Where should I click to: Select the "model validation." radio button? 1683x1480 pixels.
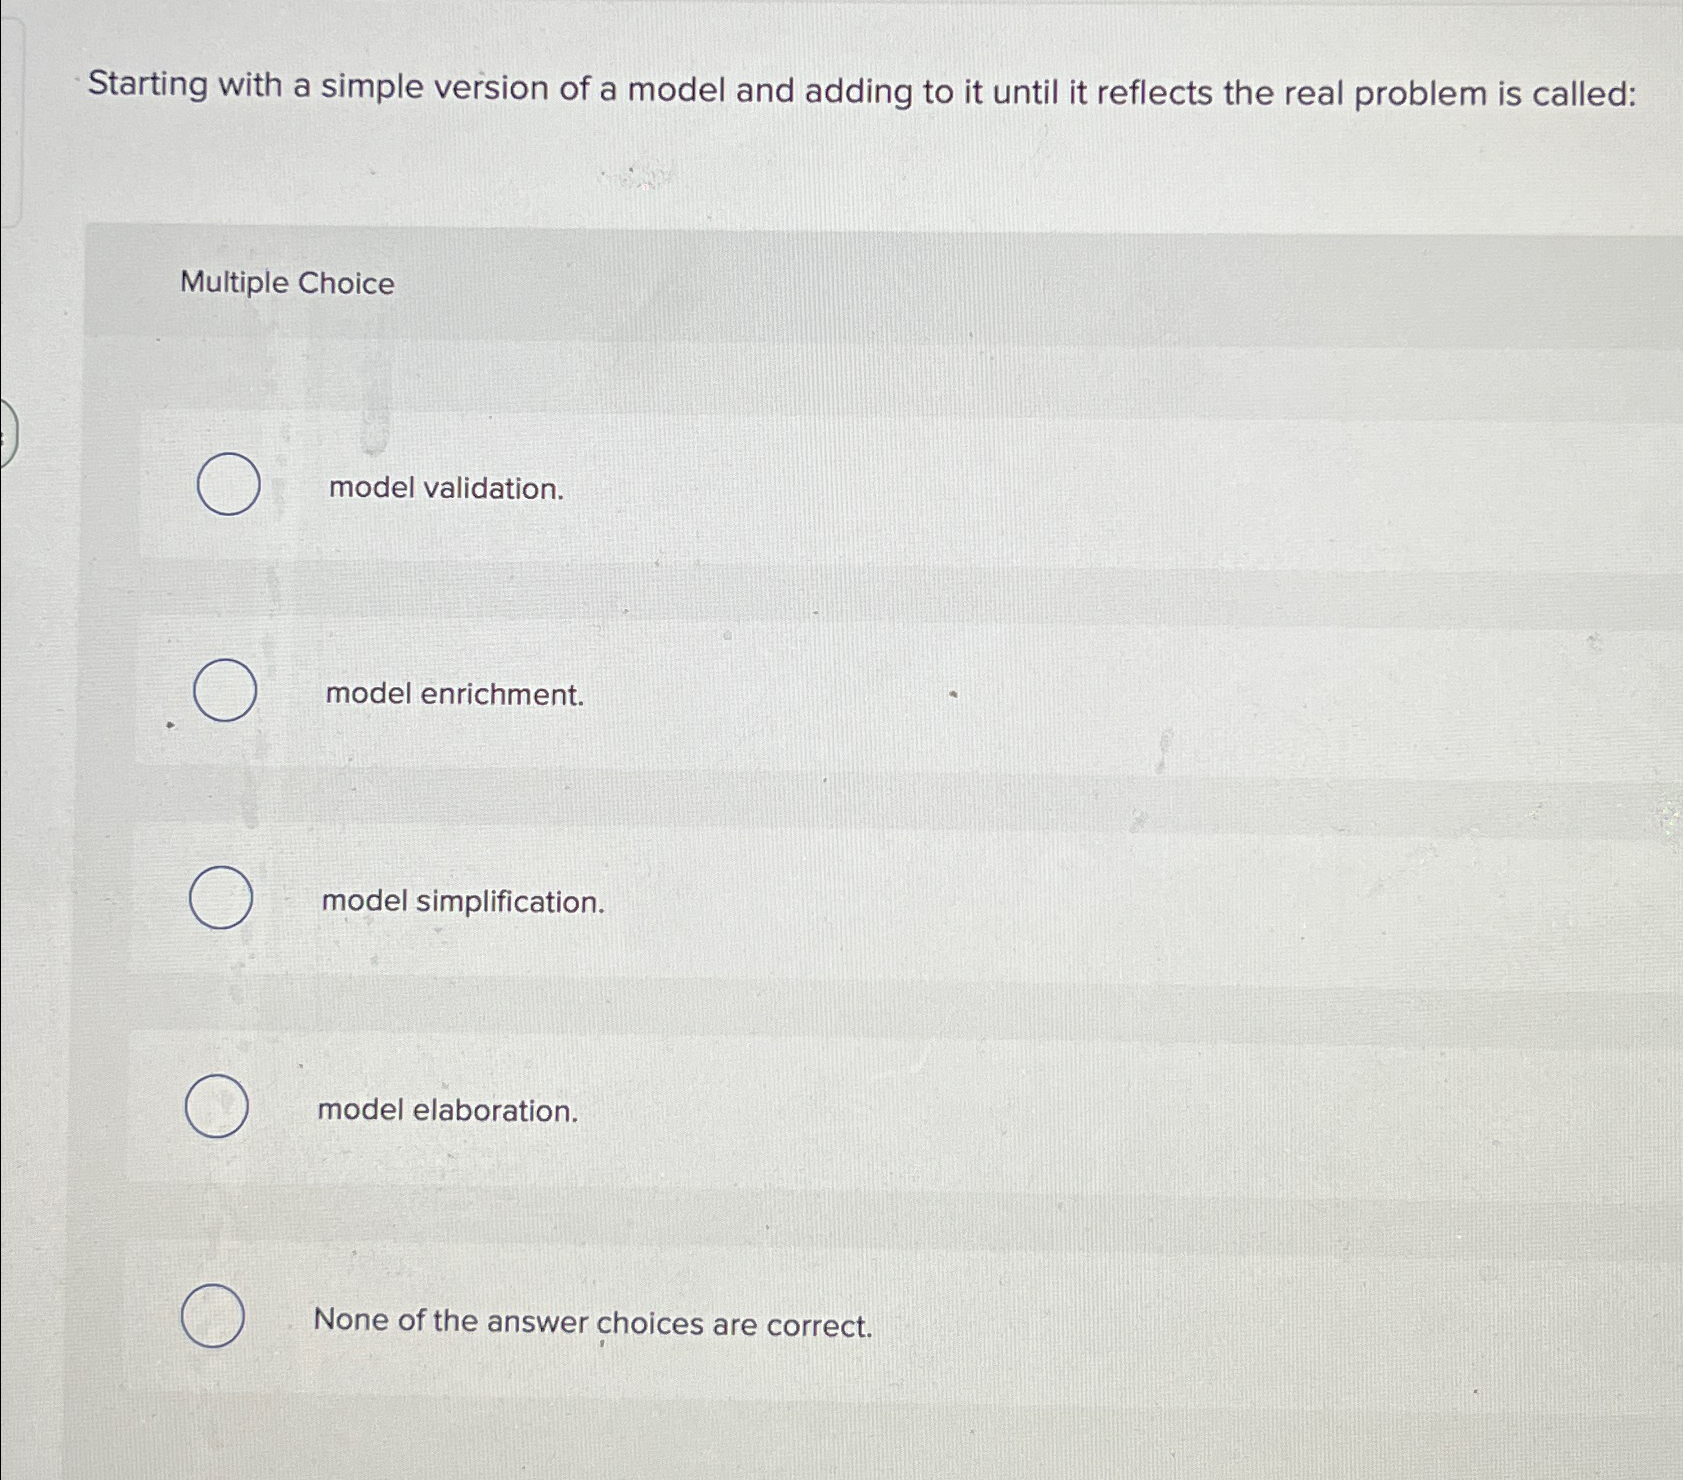pos(229,484)
